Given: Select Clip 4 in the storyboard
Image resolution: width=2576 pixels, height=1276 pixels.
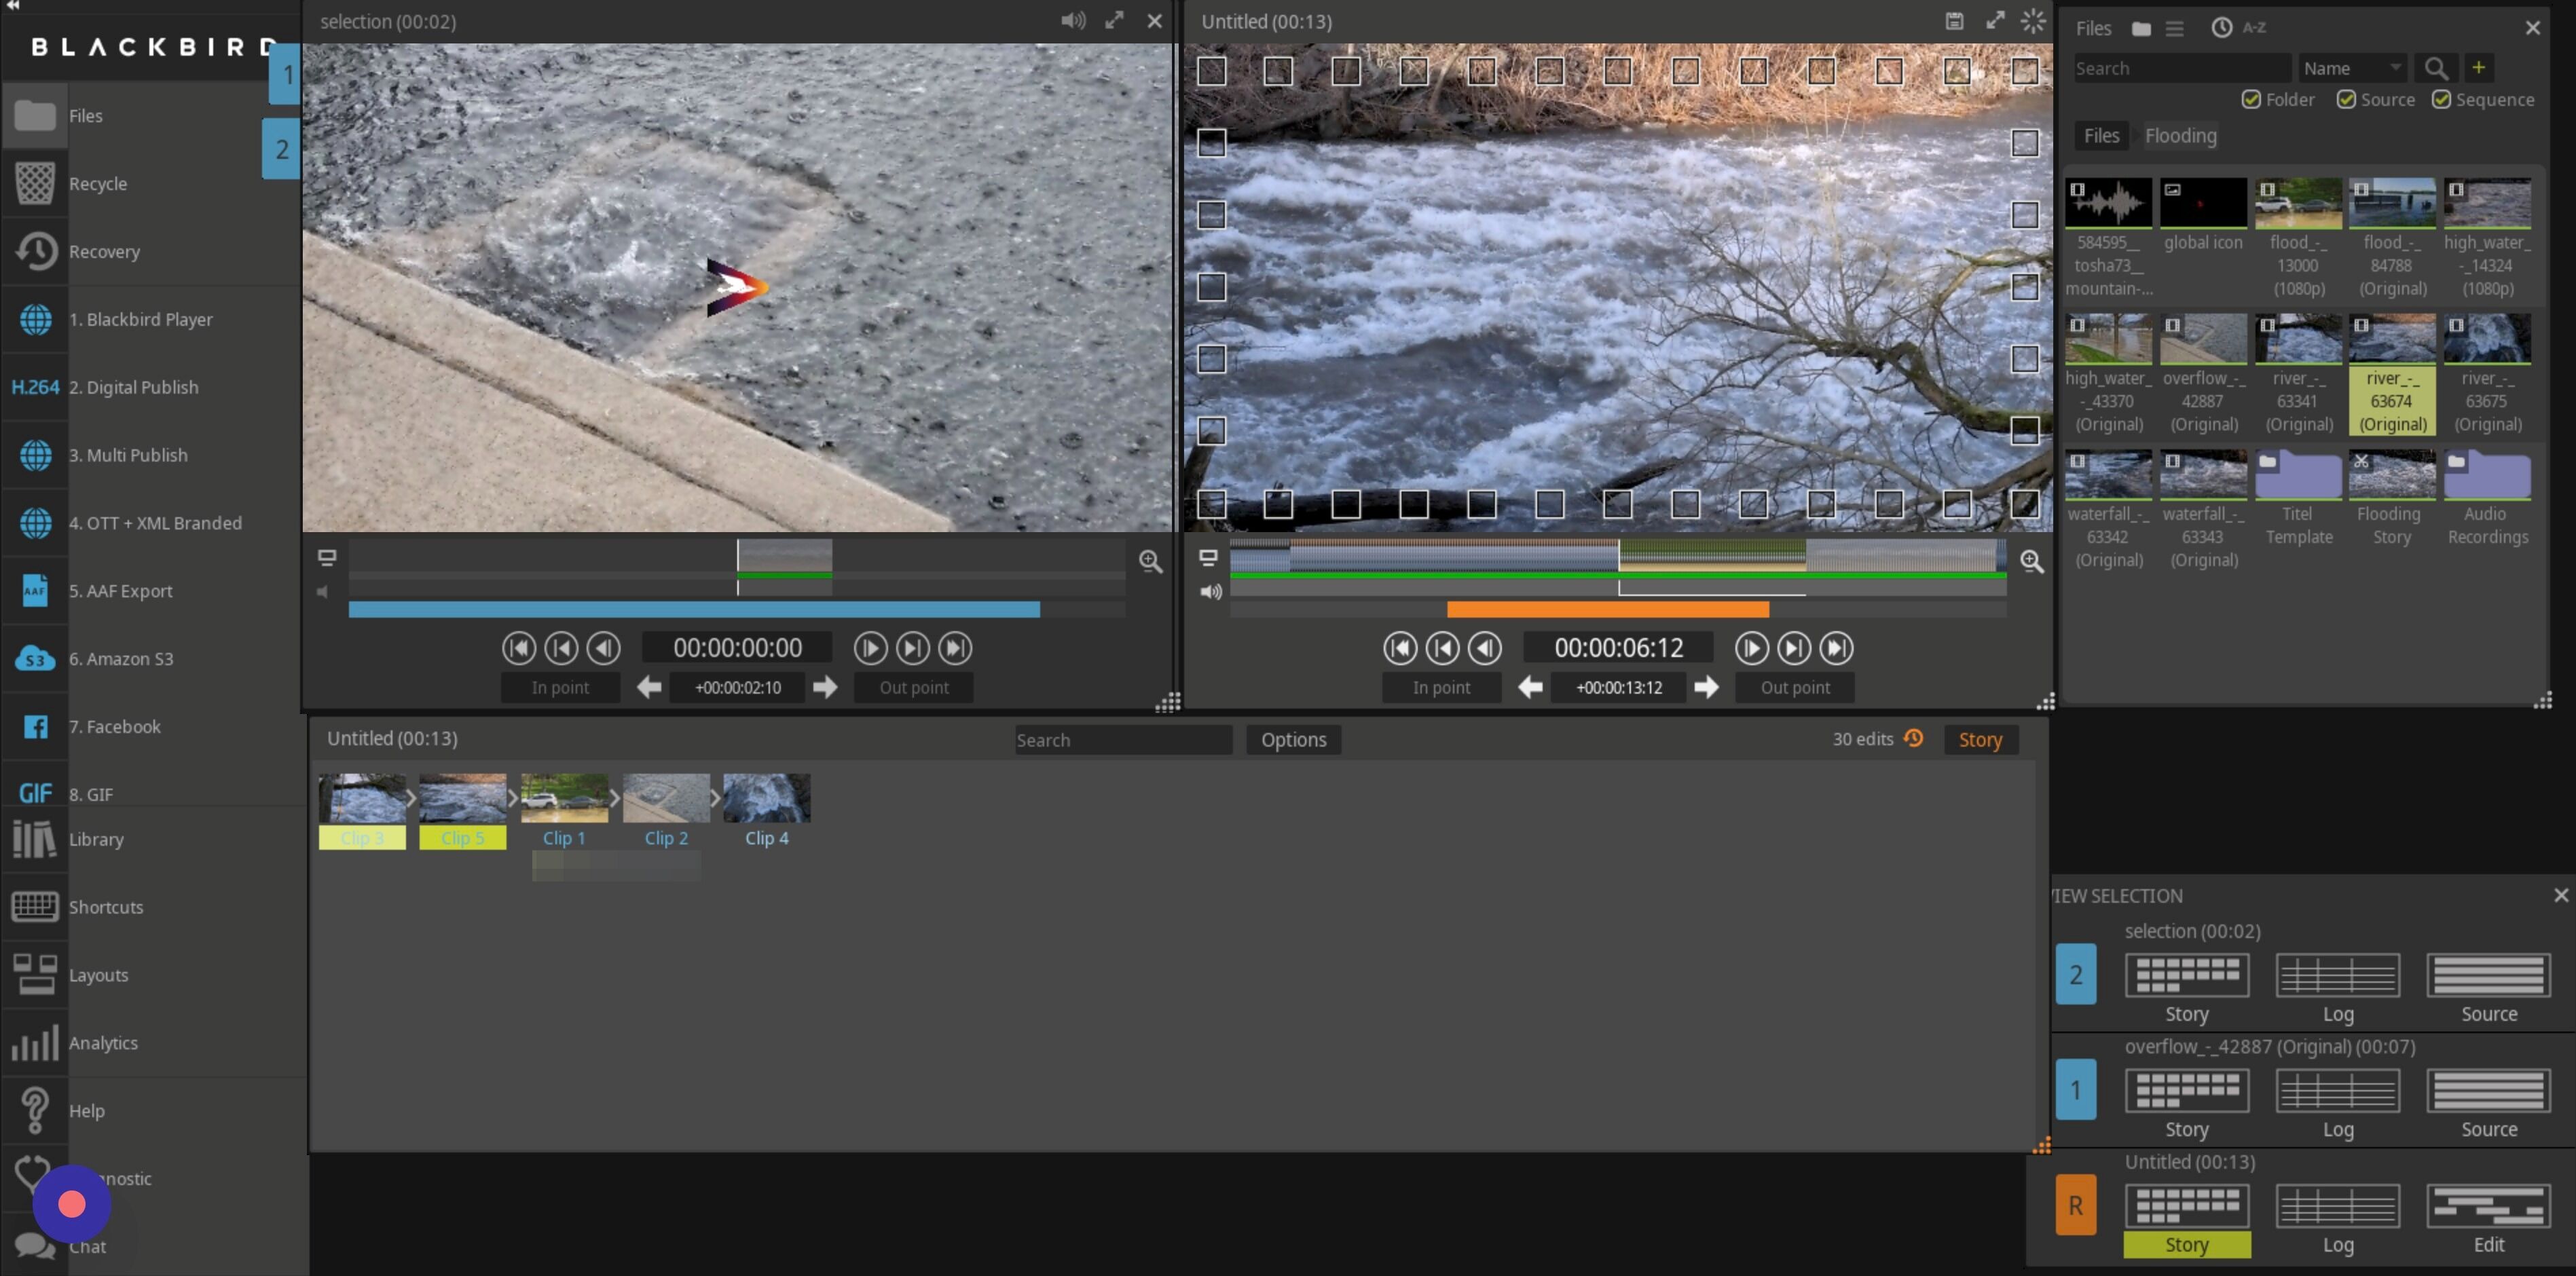Looking at the screenshot, I should [x=767, y=811].
